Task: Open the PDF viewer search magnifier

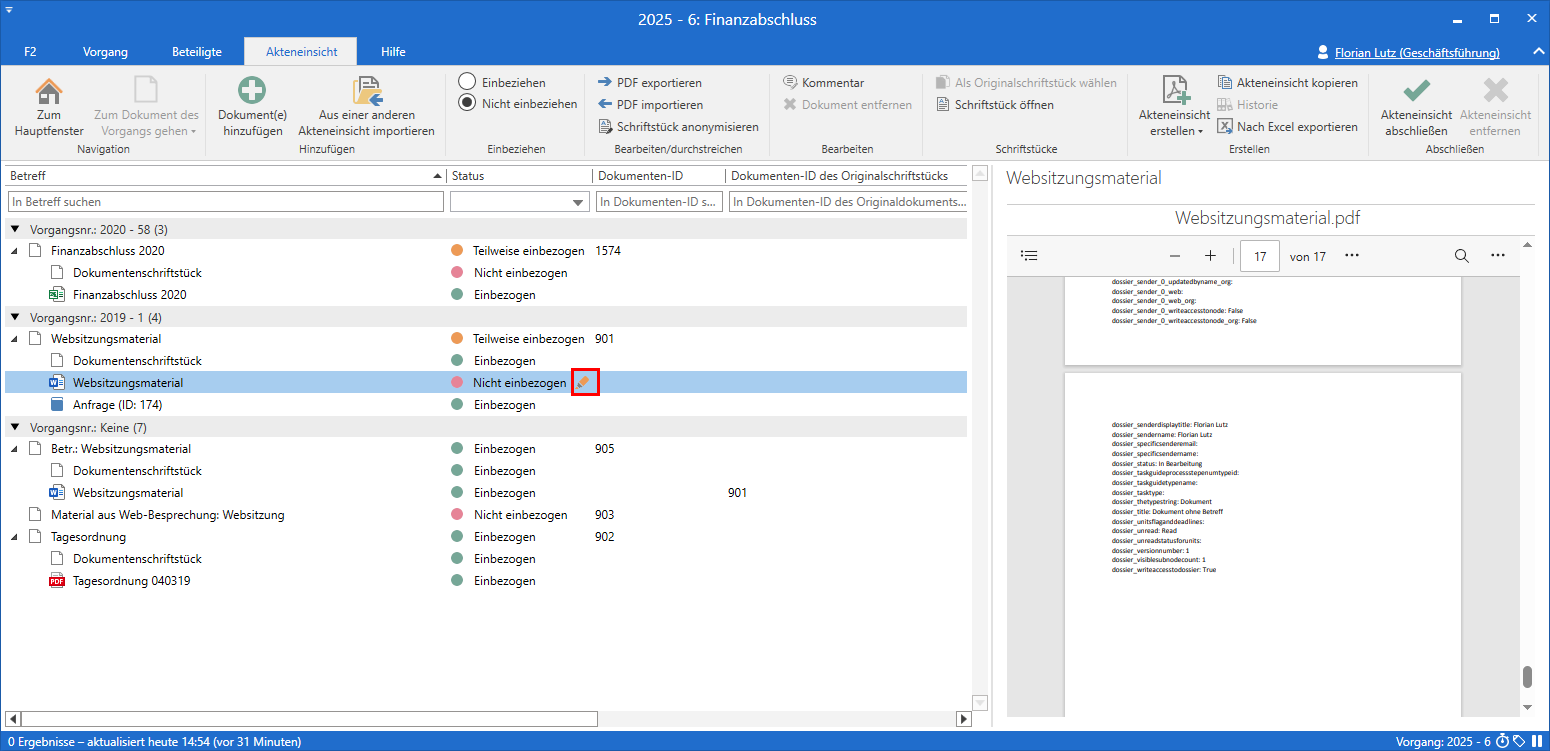Action: coord(1461,256)
